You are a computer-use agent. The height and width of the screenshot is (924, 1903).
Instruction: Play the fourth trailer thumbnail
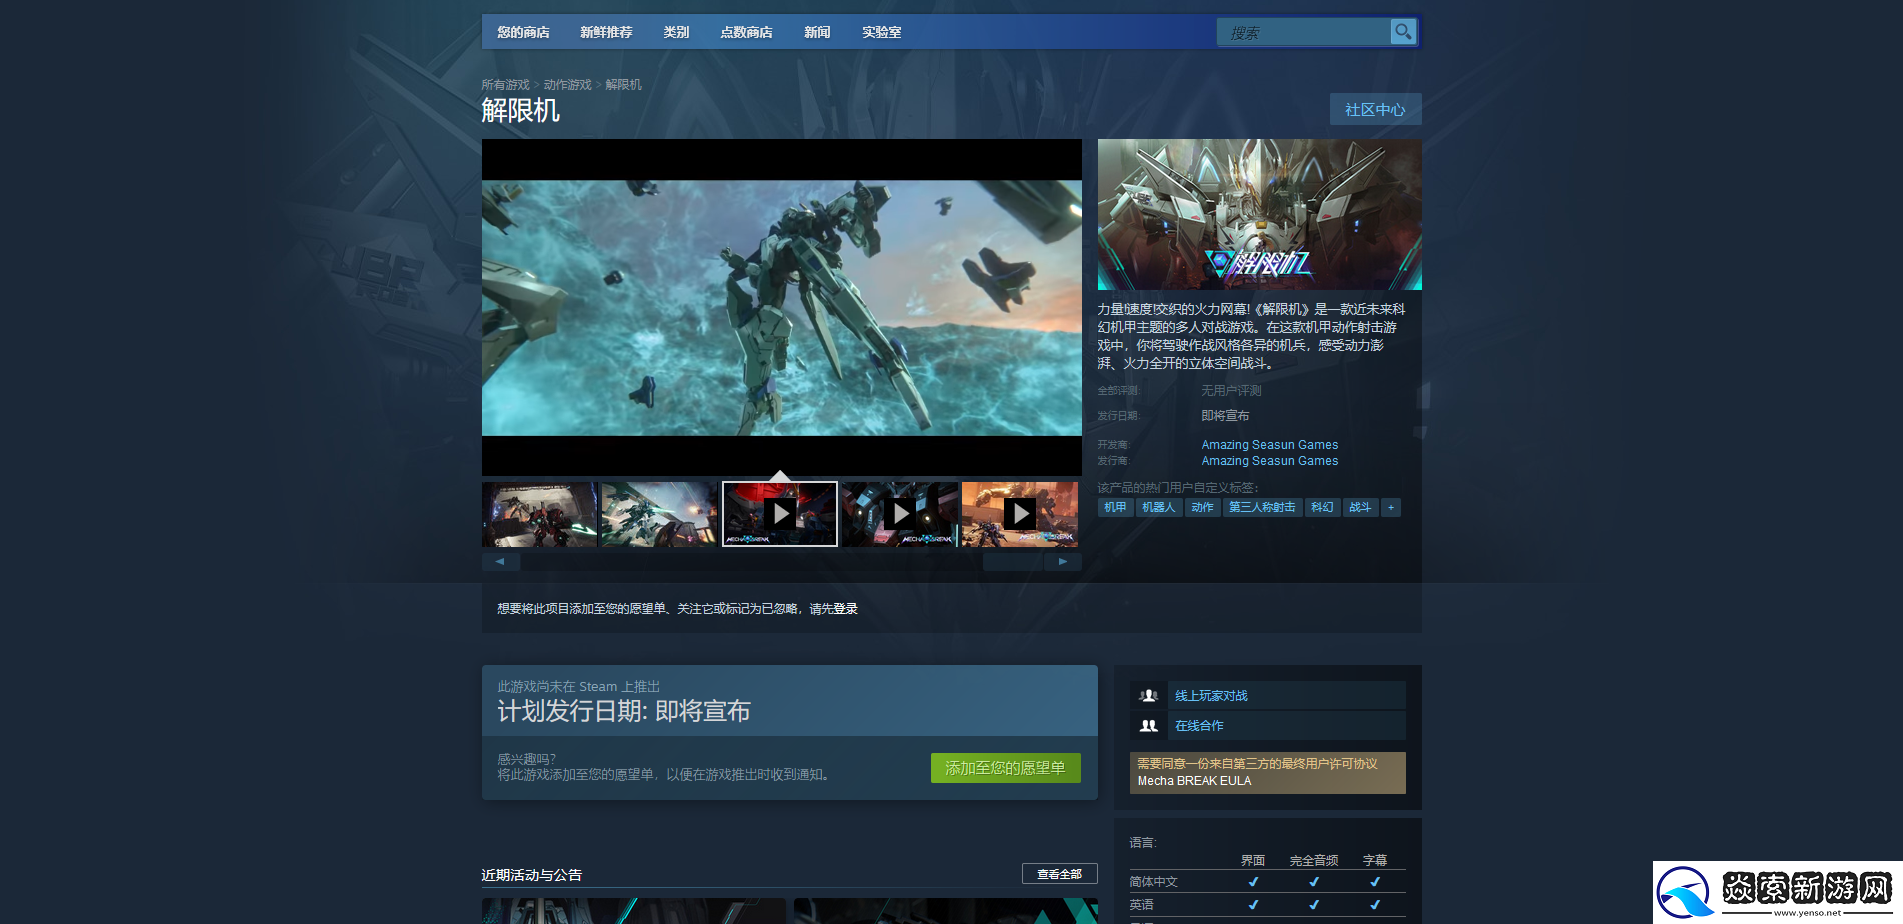tap(900, 514)
